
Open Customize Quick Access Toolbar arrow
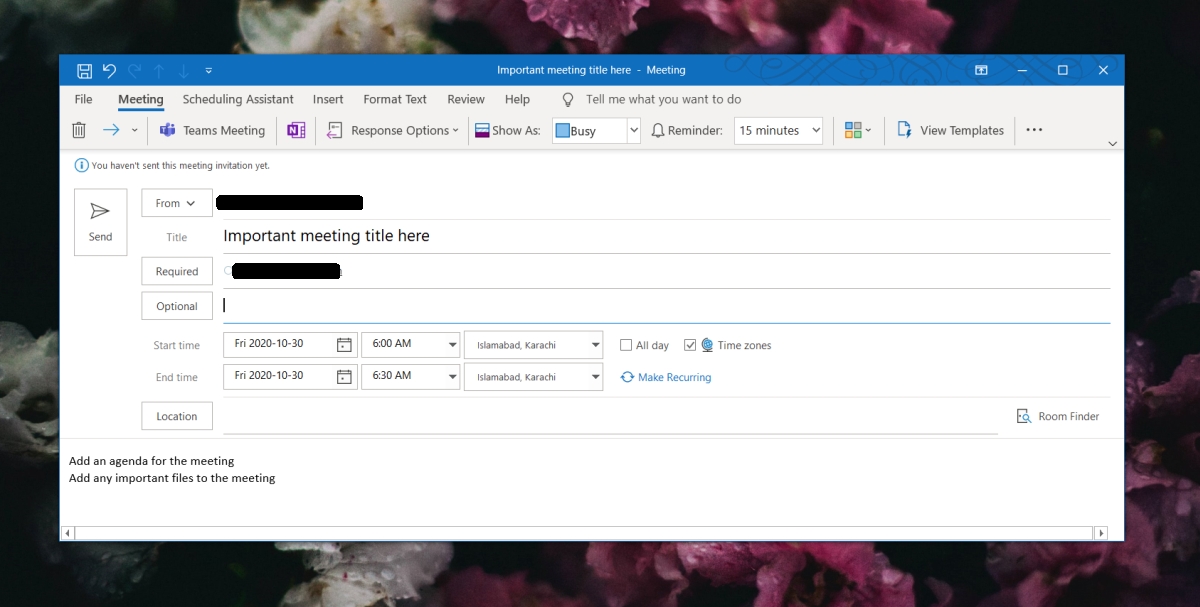point(208,70)
